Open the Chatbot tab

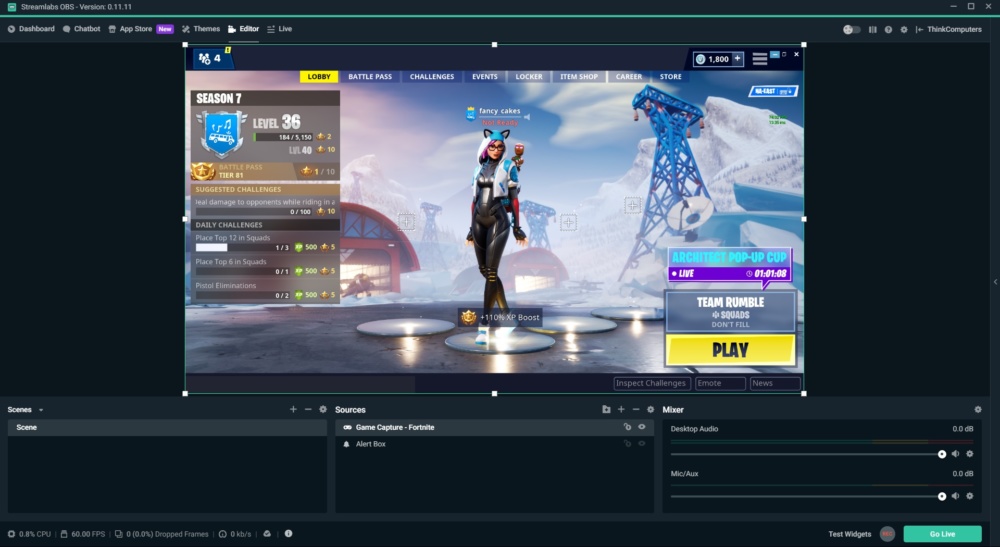click(81, 29)
